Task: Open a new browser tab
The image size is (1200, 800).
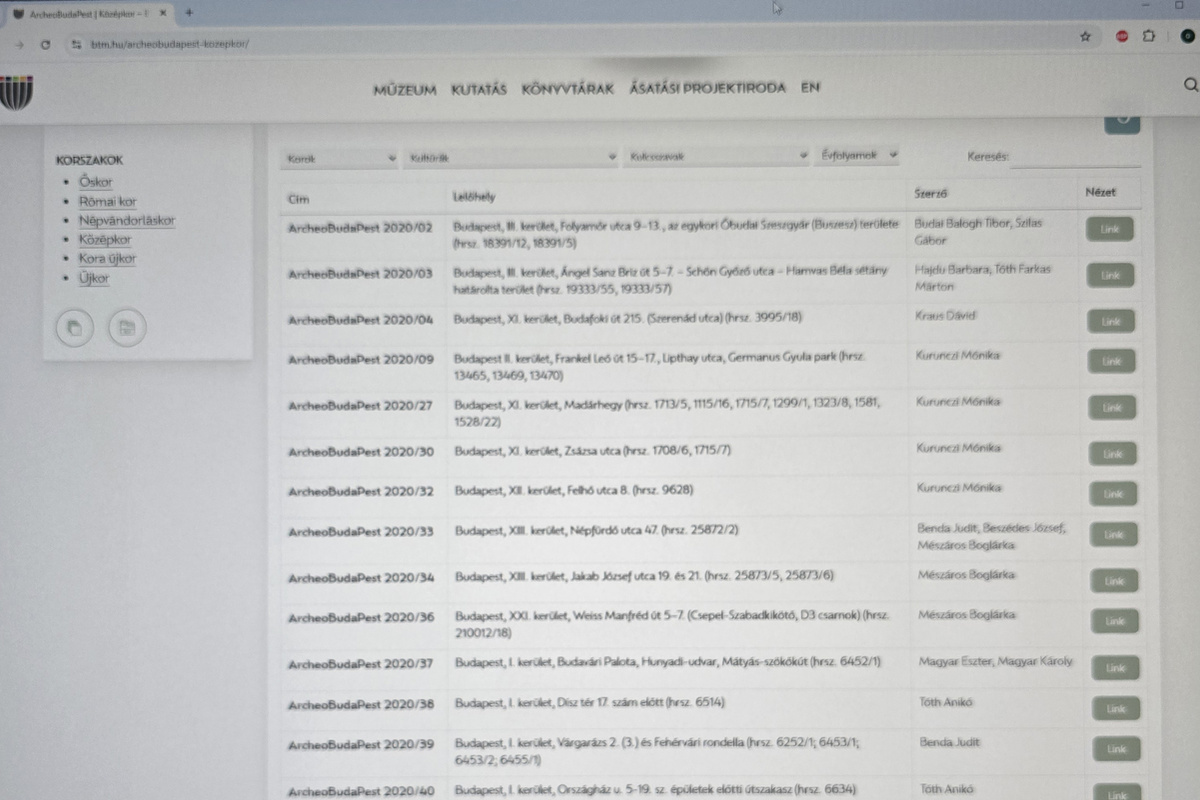Action: 189,12
